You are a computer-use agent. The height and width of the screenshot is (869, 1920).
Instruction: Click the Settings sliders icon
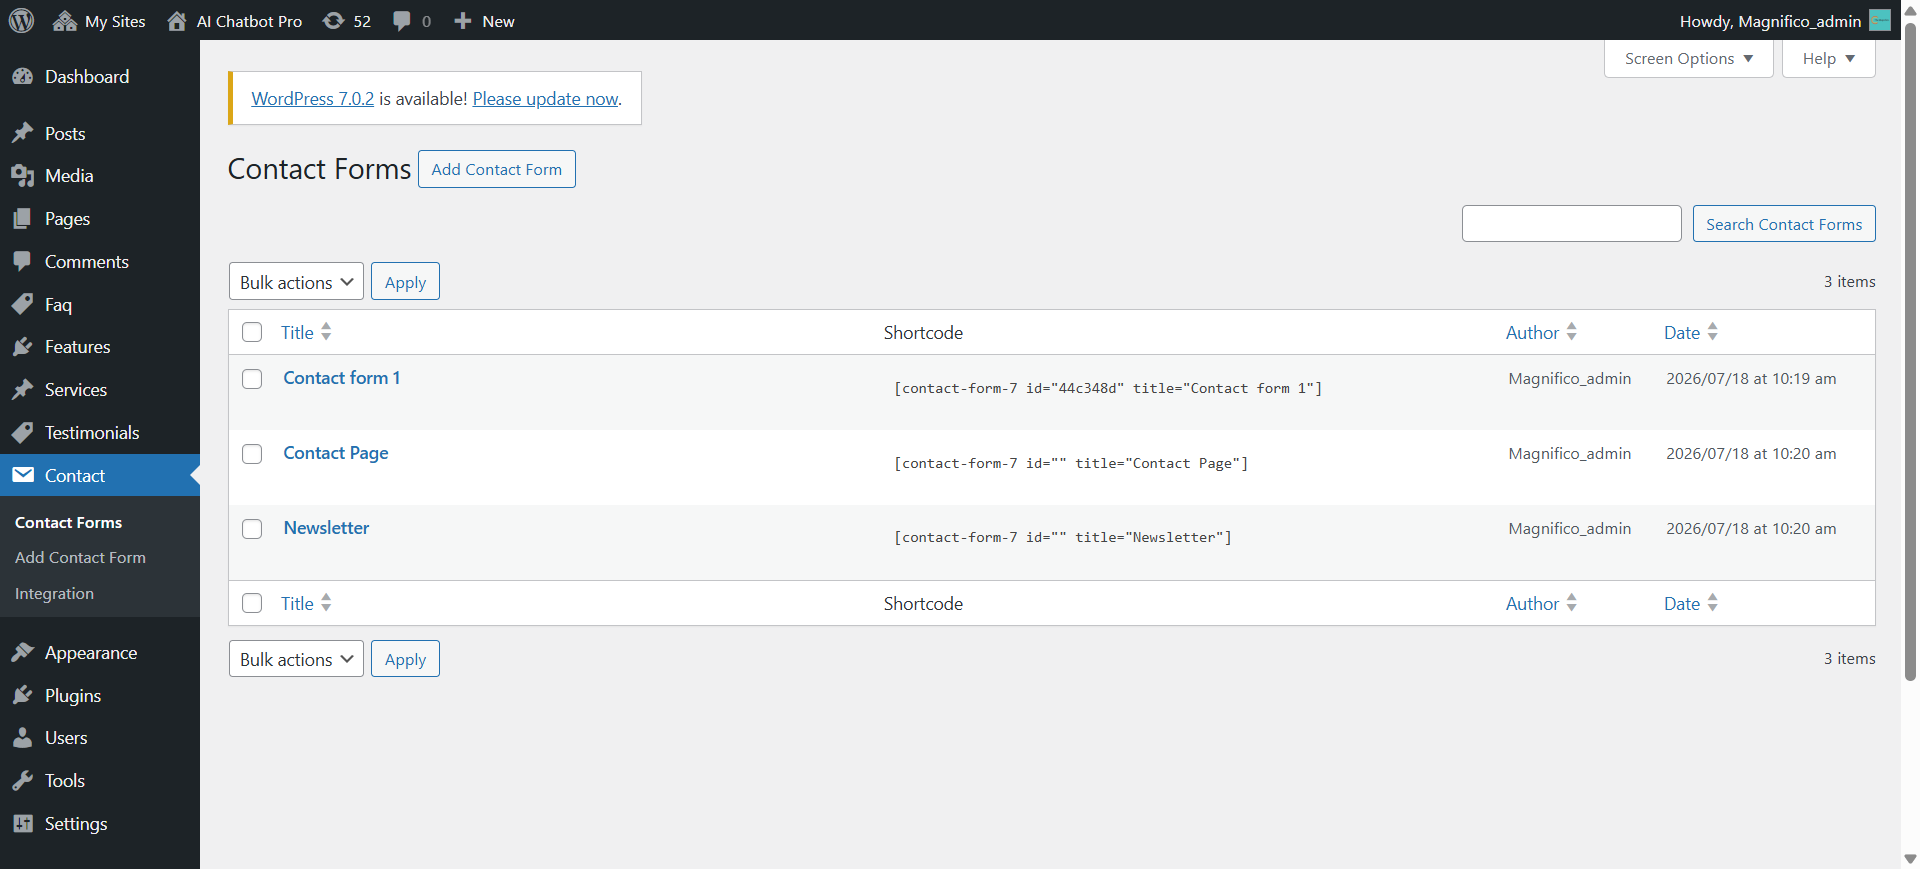(x=23, y=824)
